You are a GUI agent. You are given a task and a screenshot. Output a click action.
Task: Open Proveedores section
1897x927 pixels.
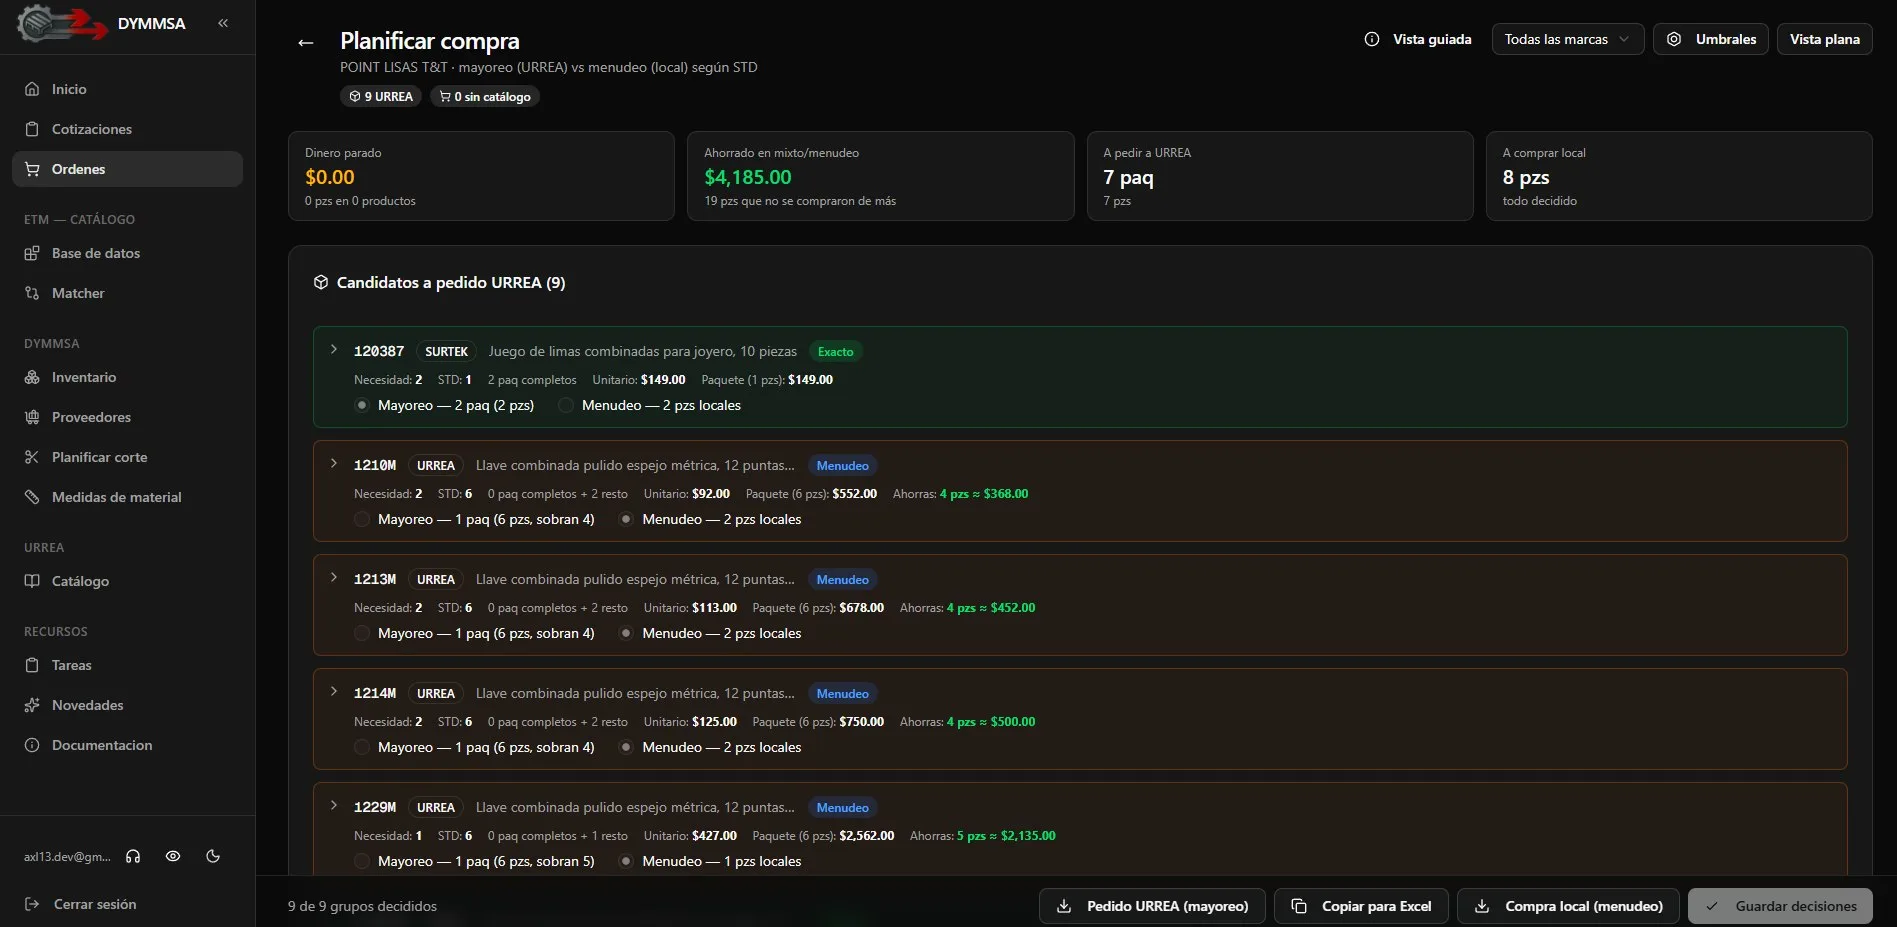point(127,417)
